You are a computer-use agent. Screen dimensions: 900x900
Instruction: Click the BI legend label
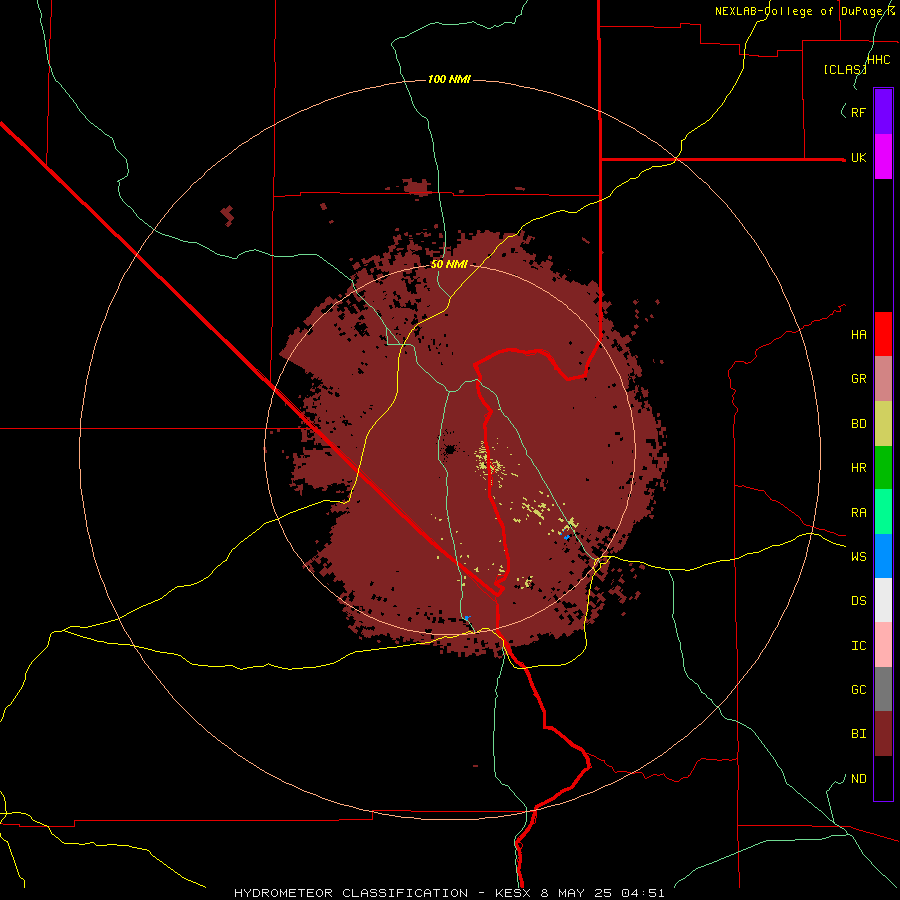(858, 734)
